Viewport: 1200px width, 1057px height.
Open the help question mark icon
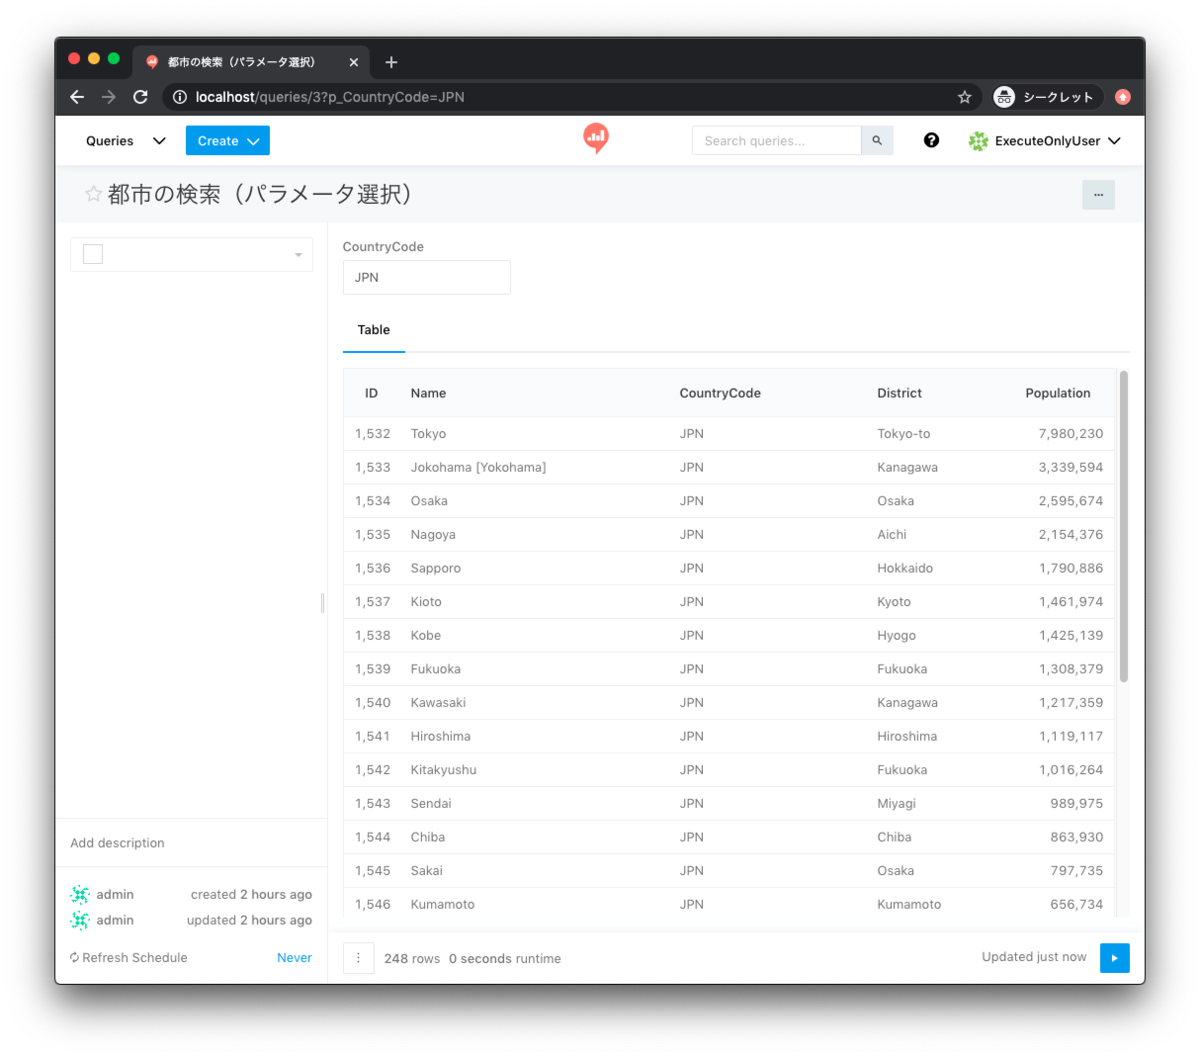pos(931,141)
